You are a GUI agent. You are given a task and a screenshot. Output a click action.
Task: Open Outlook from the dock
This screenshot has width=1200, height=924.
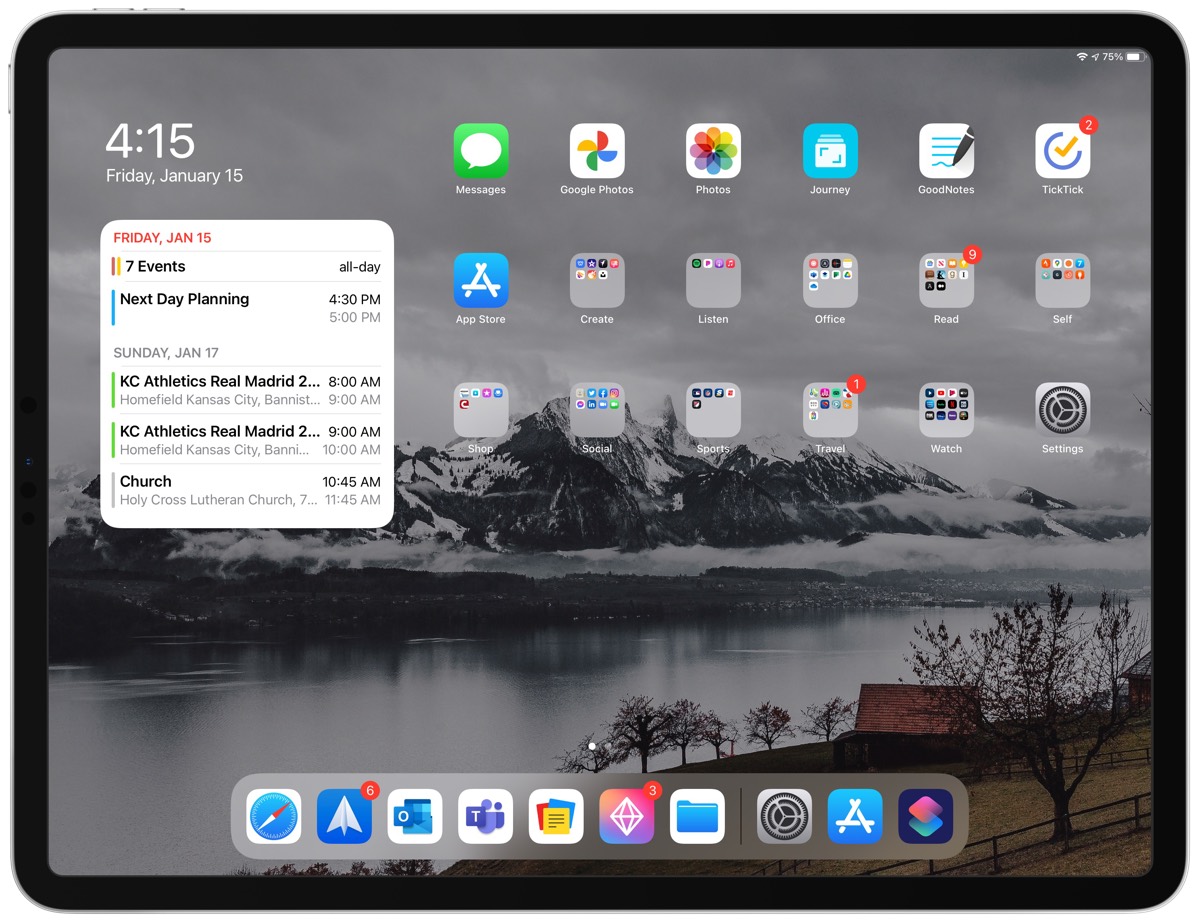pyautogui.click(x=415, y=816)
